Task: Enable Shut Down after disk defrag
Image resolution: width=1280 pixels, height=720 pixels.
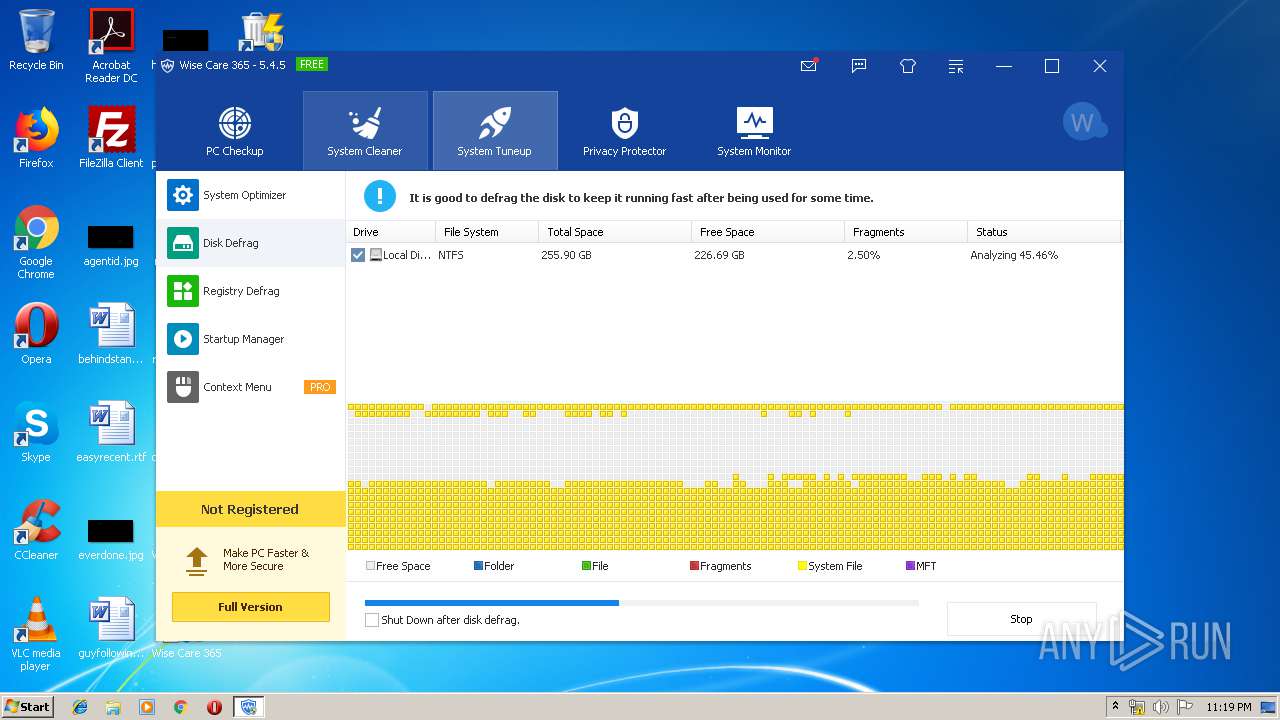Action: 372,620
